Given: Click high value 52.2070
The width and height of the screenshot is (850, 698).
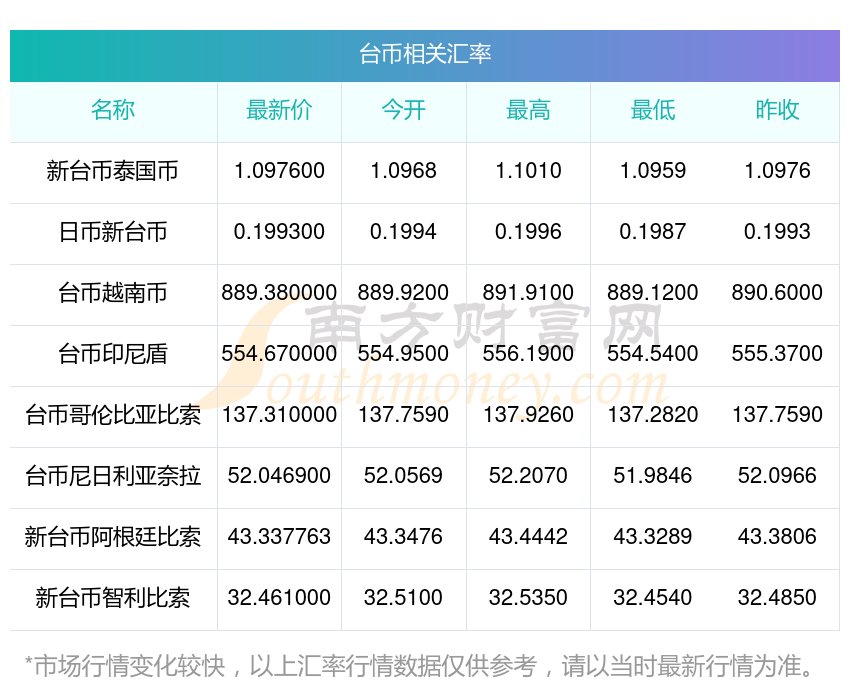Looking at the screenshot, I should click(528, 476).
